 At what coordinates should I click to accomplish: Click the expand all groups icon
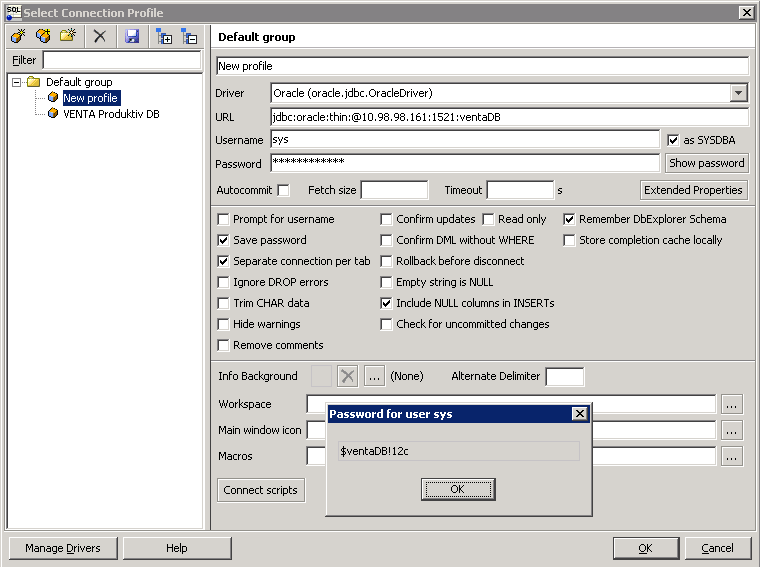[x=164, y=37]
